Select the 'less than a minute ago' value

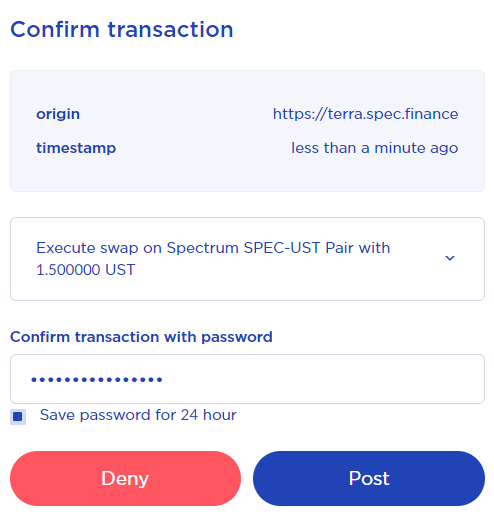[374, 148]
